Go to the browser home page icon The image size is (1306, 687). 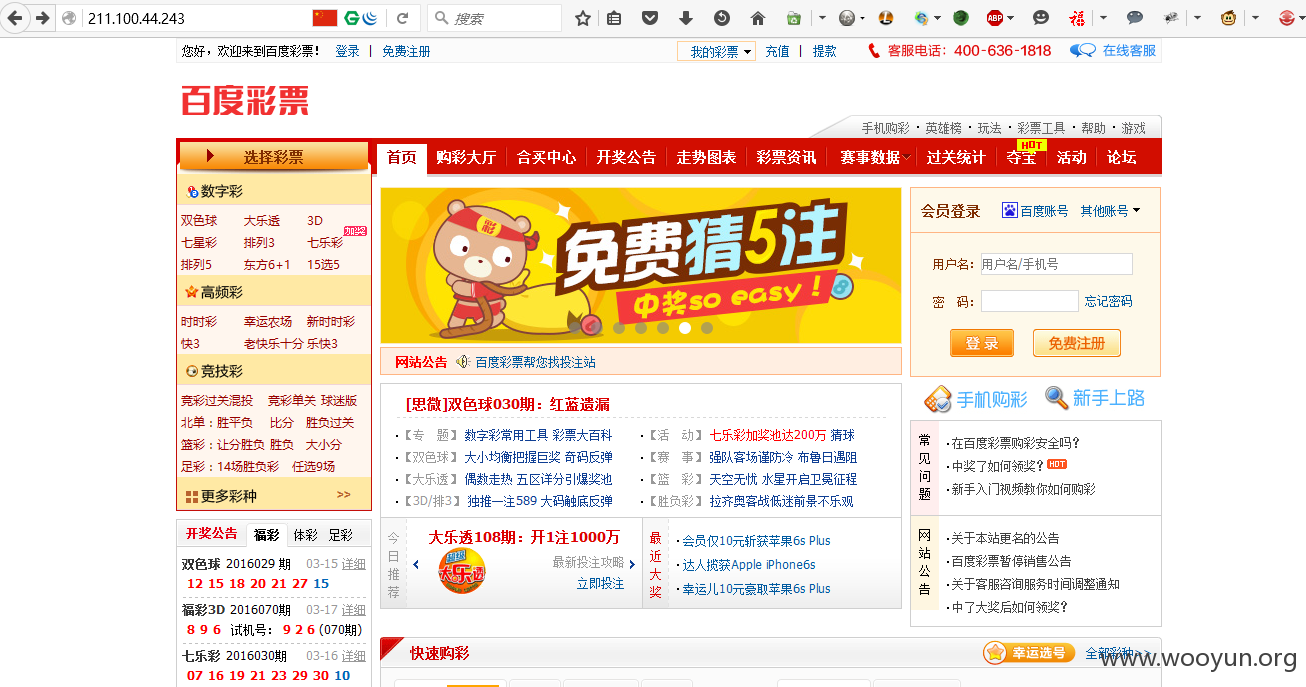(758, 18)
